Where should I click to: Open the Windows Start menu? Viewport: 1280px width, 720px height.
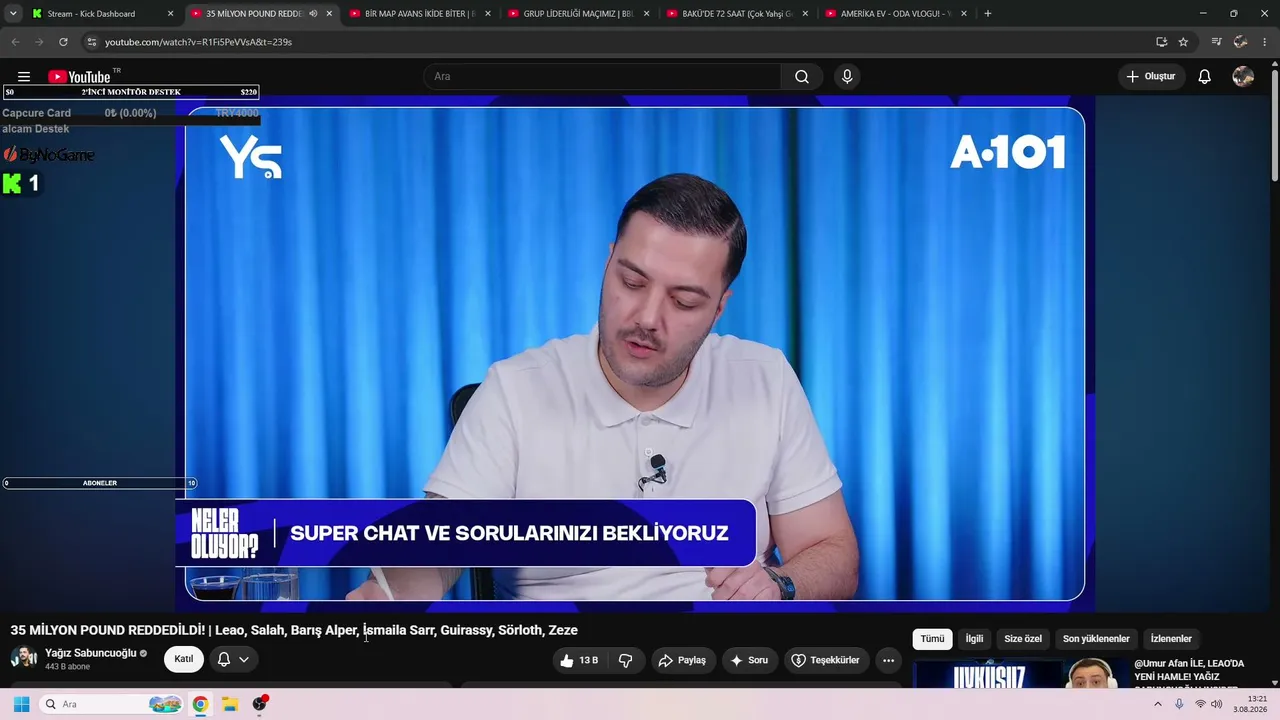coord(21,704)
